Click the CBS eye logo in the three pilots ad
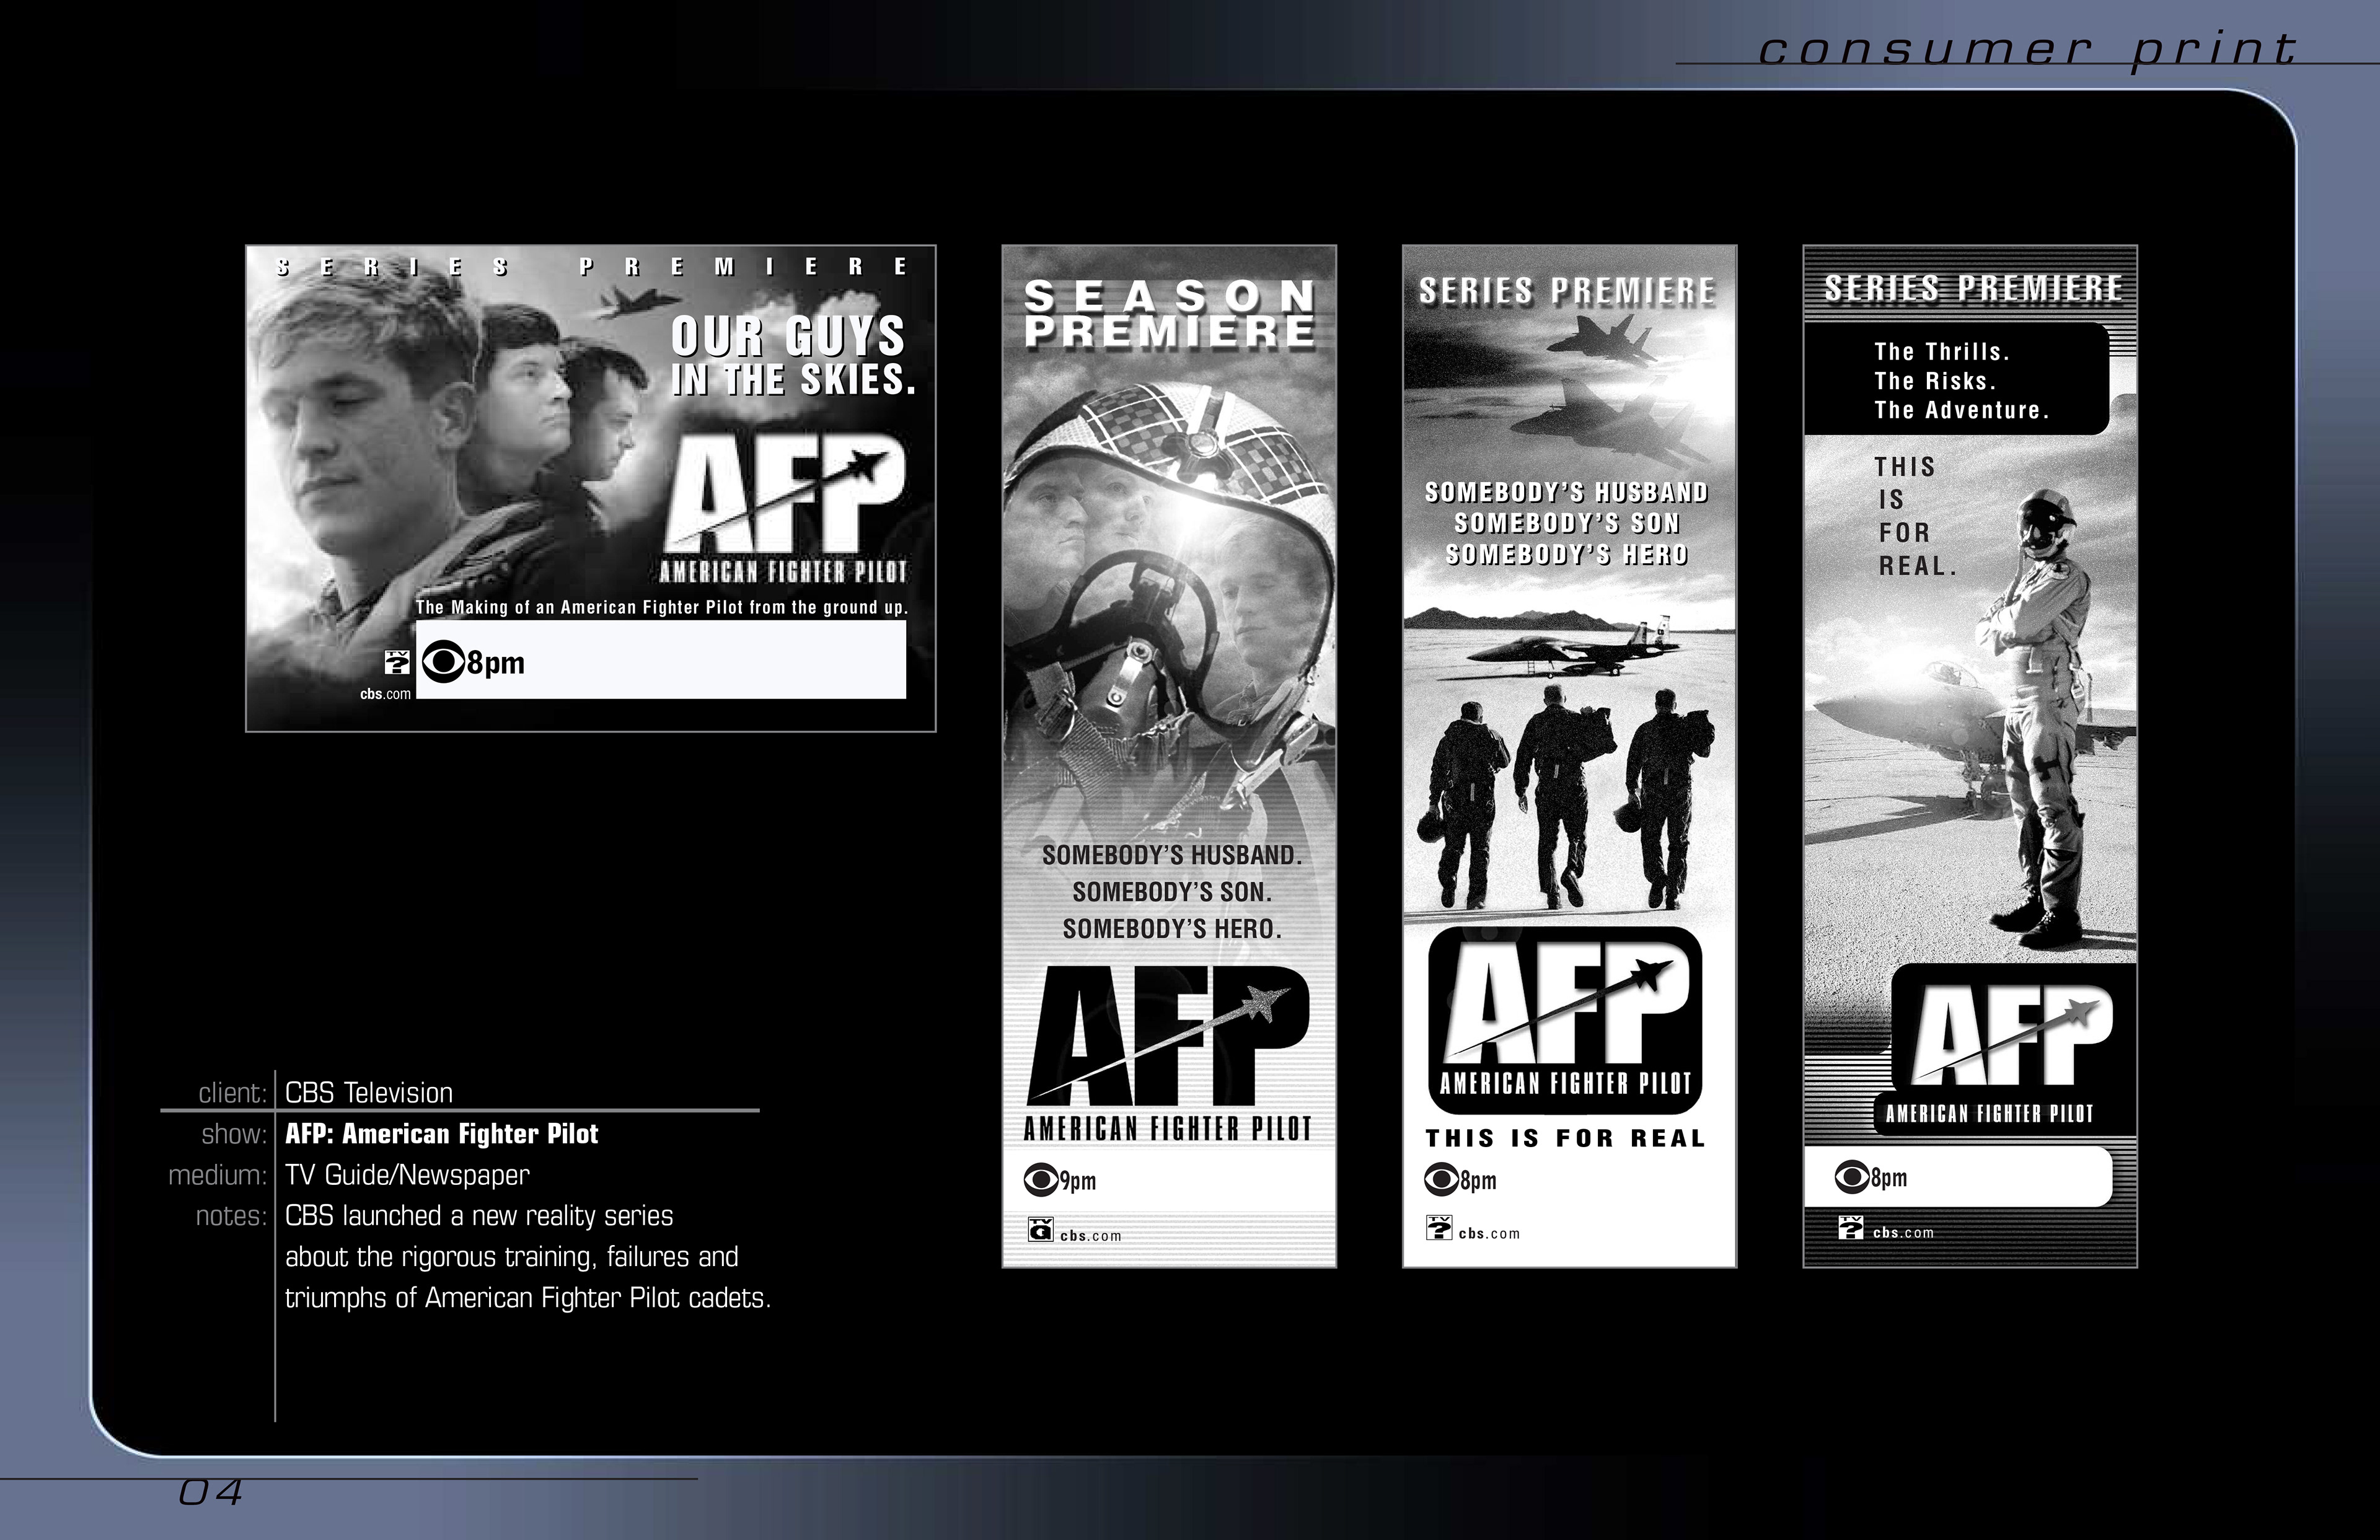The image size is (2380, 1540). (1441, 1180)
